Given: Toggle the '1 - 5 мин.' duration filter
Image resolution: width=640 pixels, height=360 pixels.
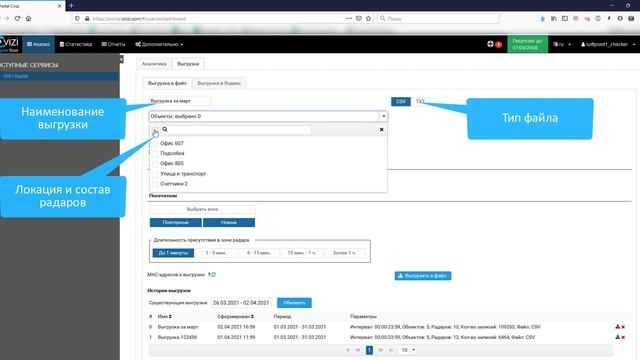Looking at the screenshot, I should 216,253.
